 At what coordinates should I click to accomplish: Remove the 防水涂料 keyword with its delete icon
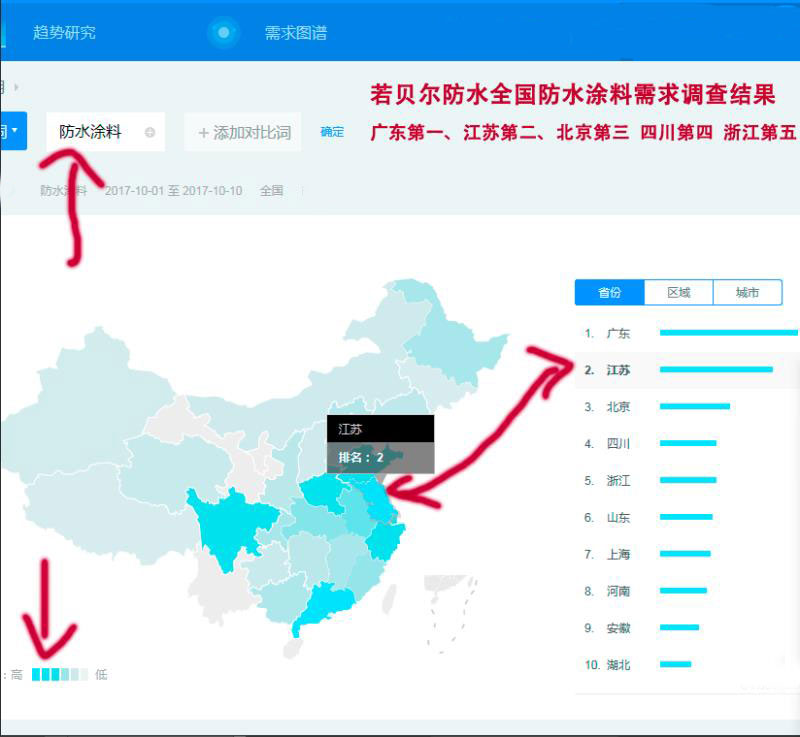pyautogui.click(x=149, y=133)
